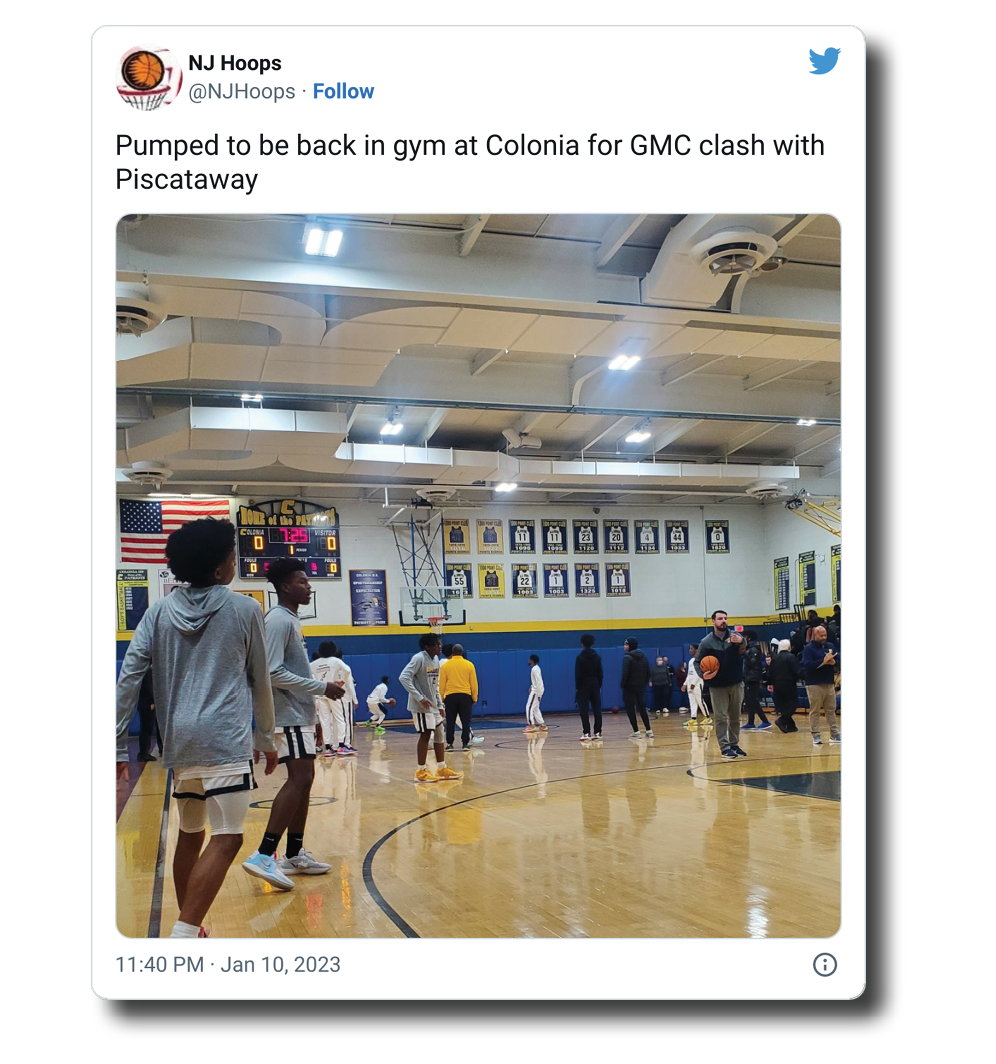Click the man holding a basketball
Viewport: 996px width, 1064px height.
pyautogui.click(x=725, y=680)
